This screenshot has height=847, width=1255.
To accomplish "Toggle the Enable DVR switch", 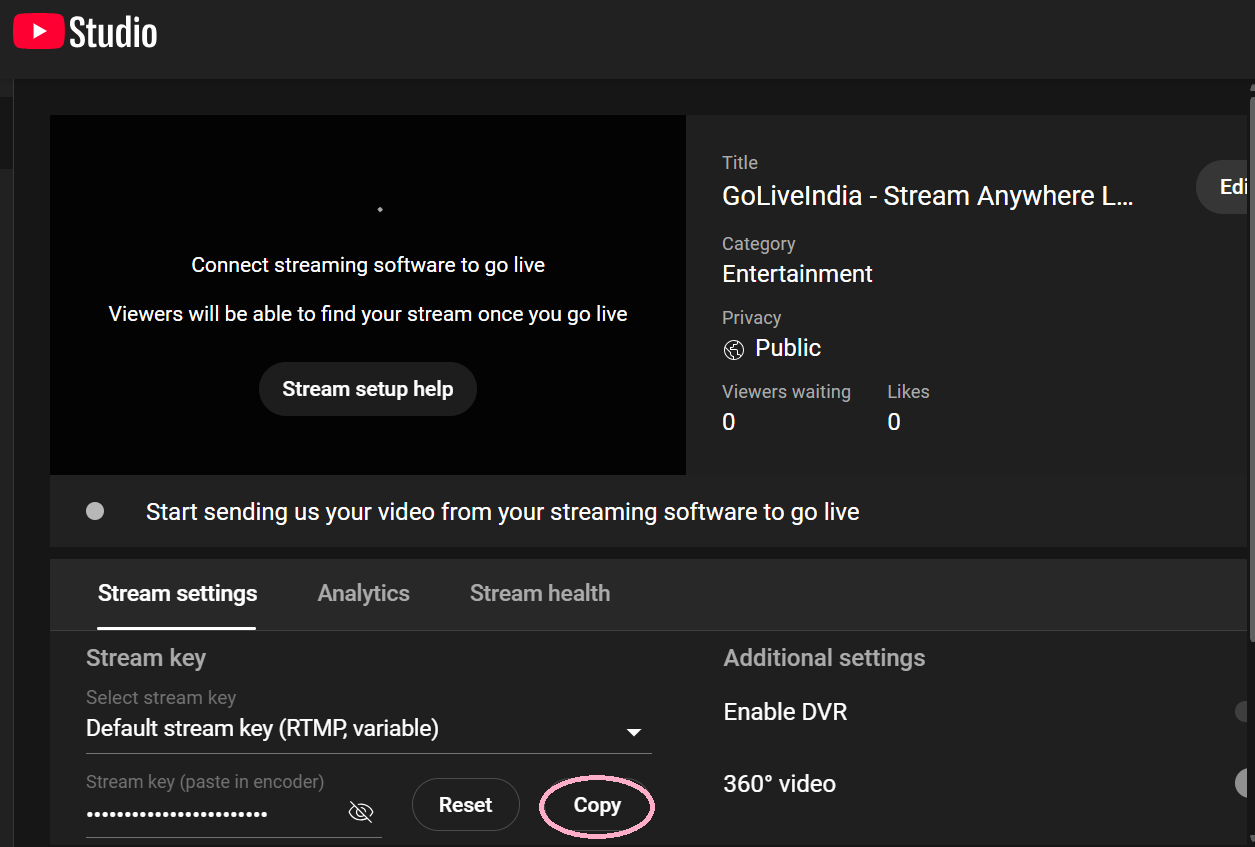I will pyautogui.click(x=1244, y=712).
